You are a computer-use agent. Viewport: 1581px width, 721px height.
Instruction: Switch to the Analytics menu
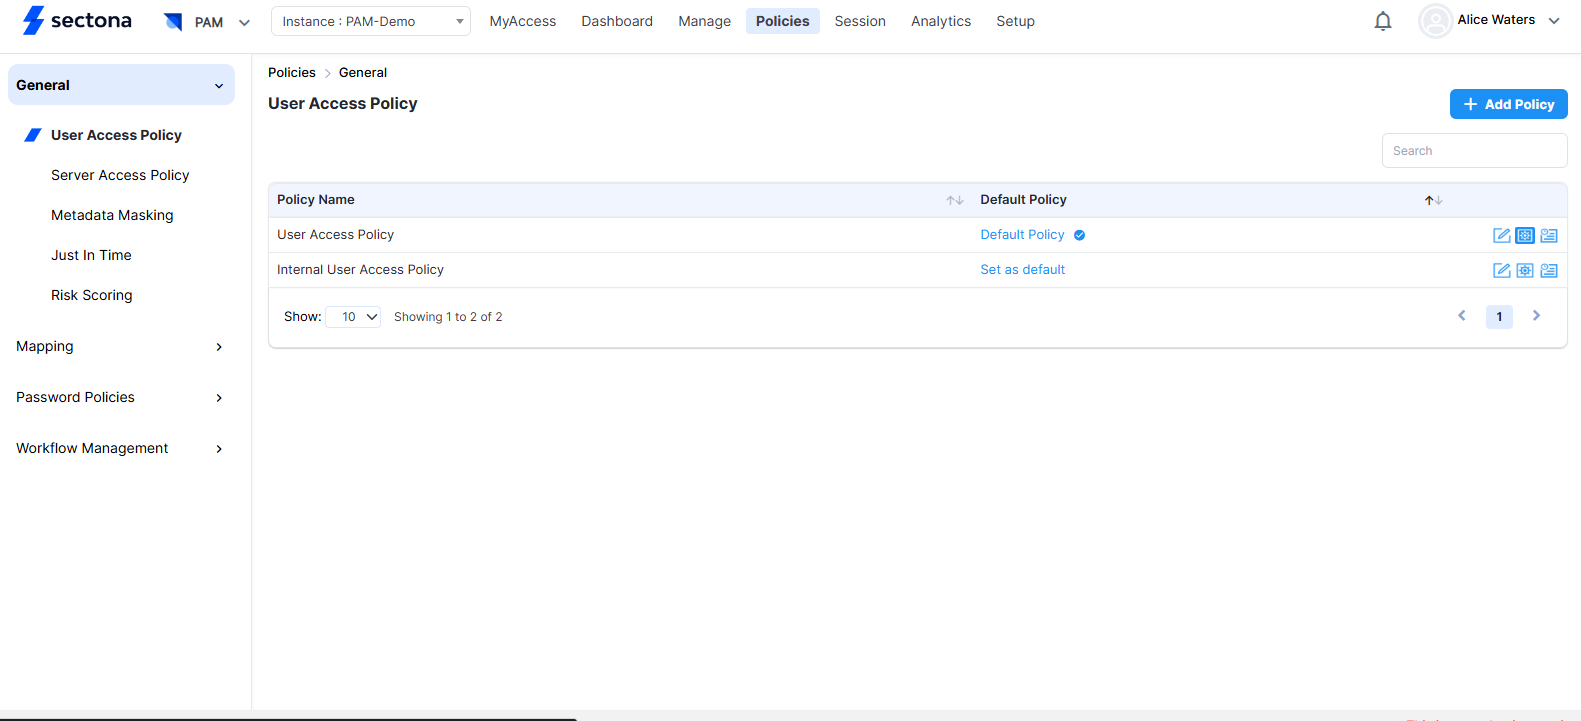pyautogui.click(x=940, y=21)
